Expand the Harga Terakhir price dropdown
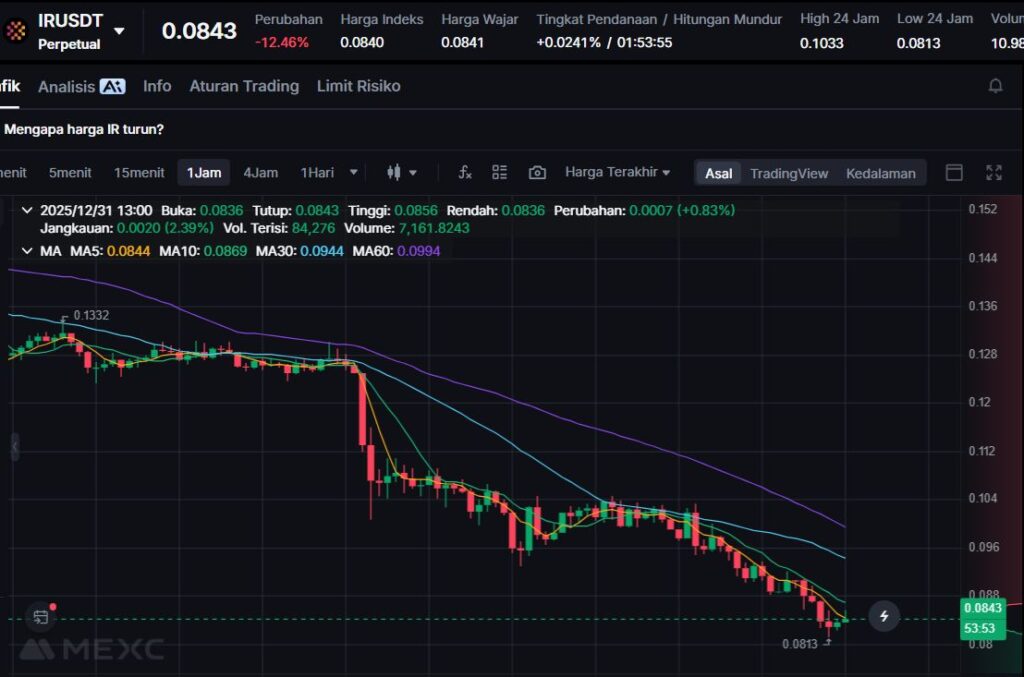 (617, 172)
